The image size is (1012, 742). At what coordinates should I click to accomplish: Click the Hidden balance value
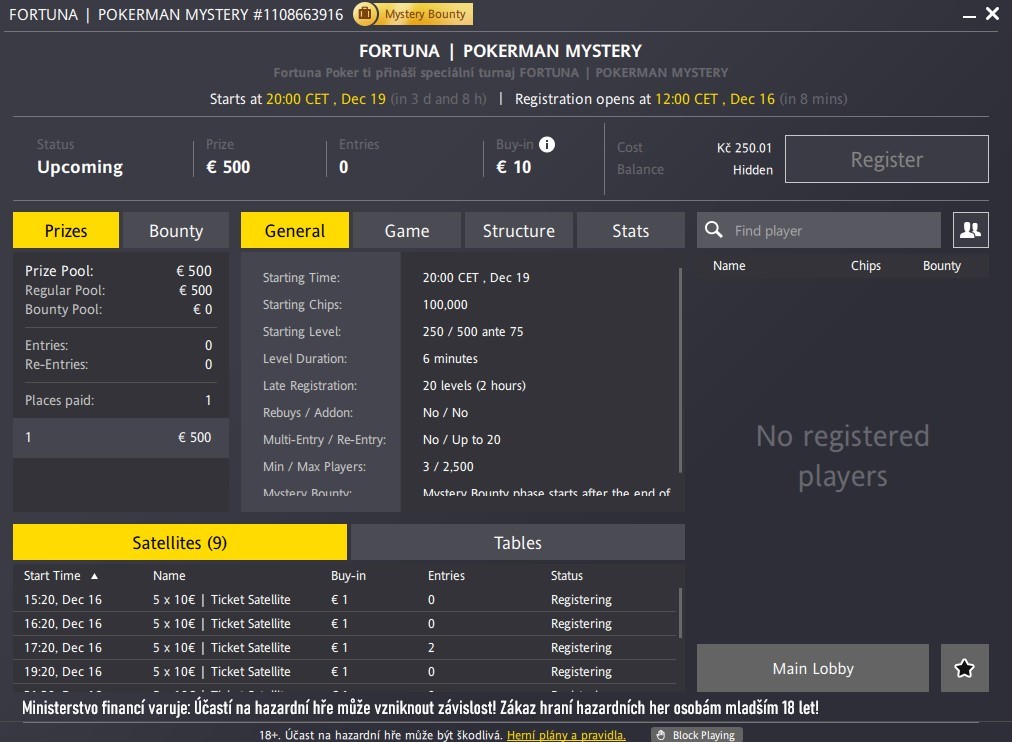coord(753,170)
